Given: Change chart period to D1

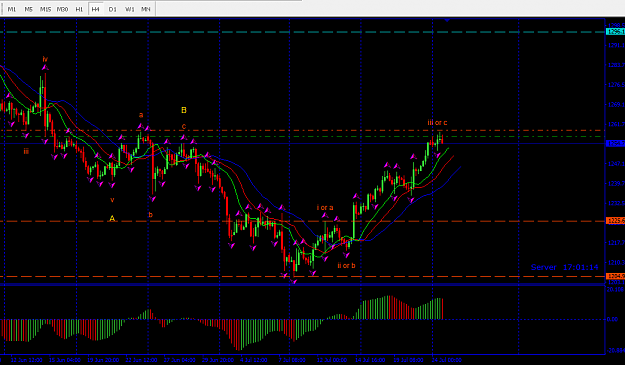Looking at the screenshot, I should click(112, 9).
